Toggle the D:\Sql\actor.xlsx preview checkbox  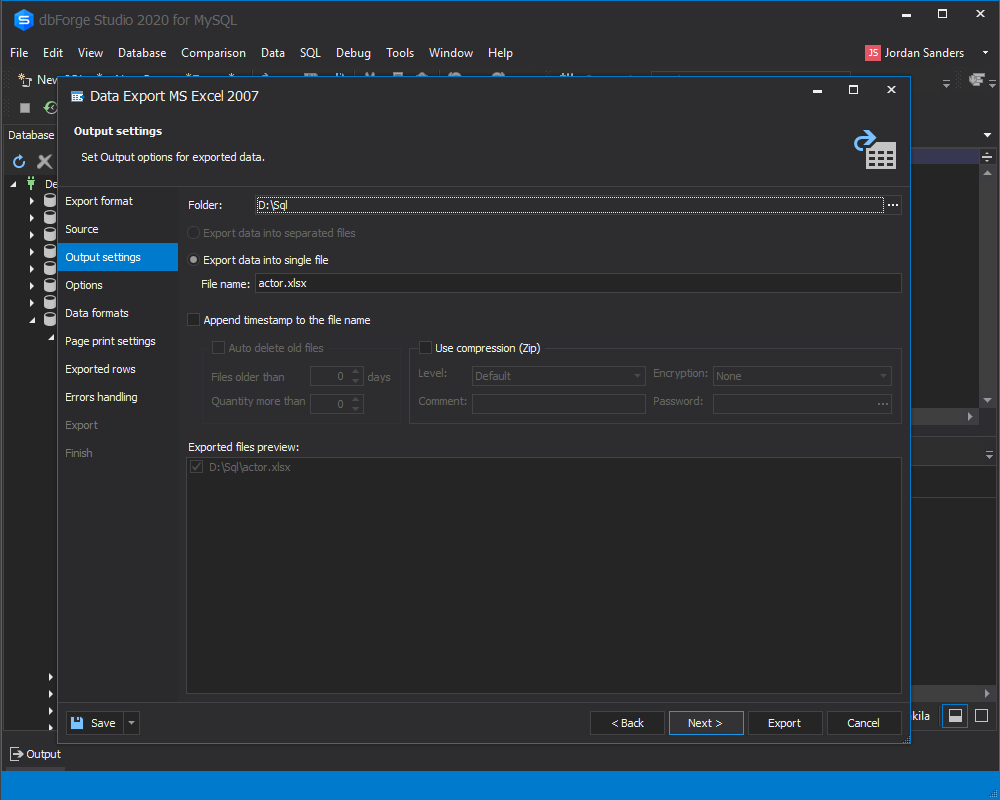point(197,467)
